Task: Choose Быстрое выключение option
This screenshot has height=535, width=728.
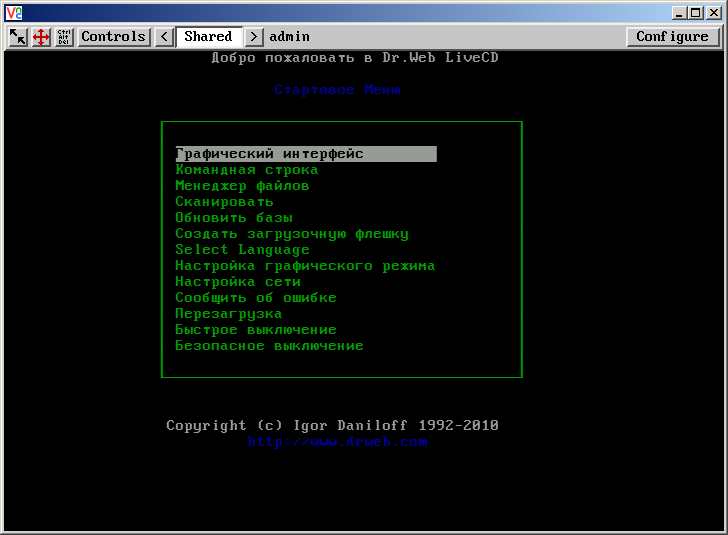Action: 256,330
